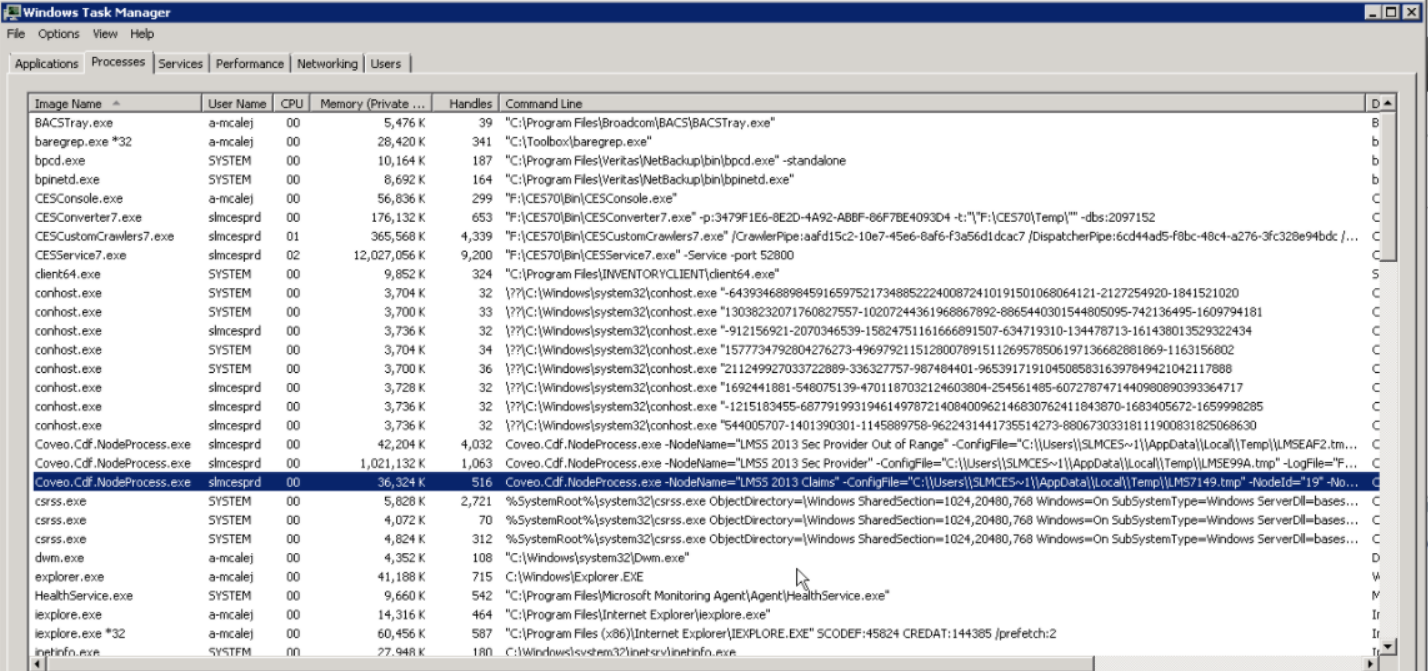The image size is (1428, 671).
Task: Open the Users tab
Action: pyautogui.click(x=386, y=64)
